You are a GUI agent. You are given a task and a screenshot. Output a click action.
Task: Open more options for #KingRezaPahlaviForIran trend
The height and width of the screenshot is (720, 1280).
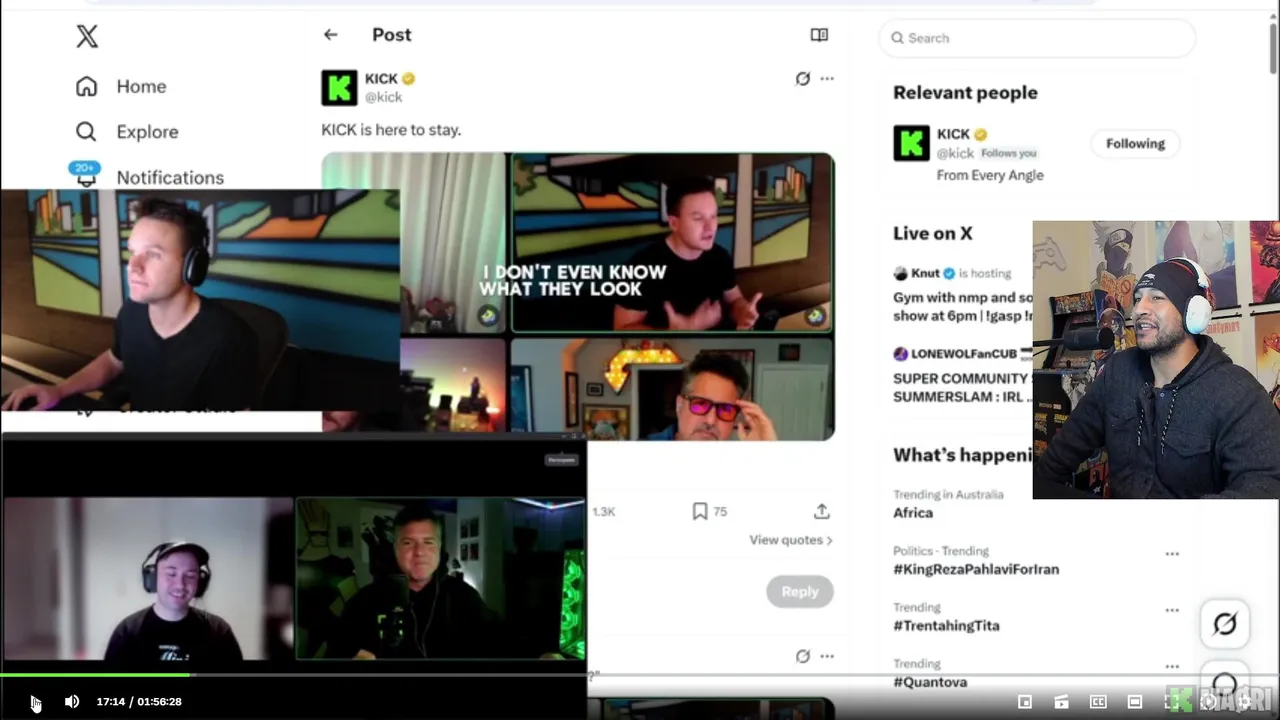[1172, 553]
